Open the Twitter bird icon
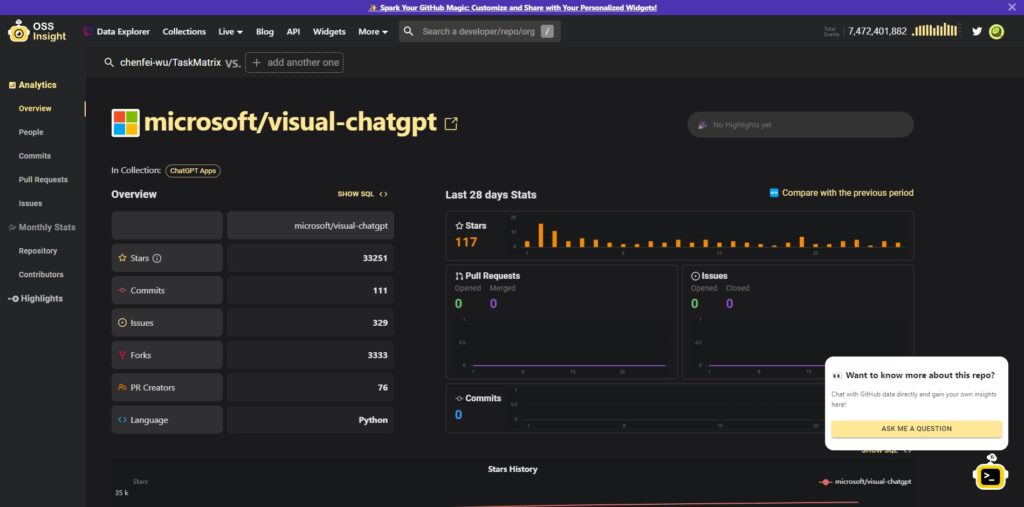 [x=977, y=31]
